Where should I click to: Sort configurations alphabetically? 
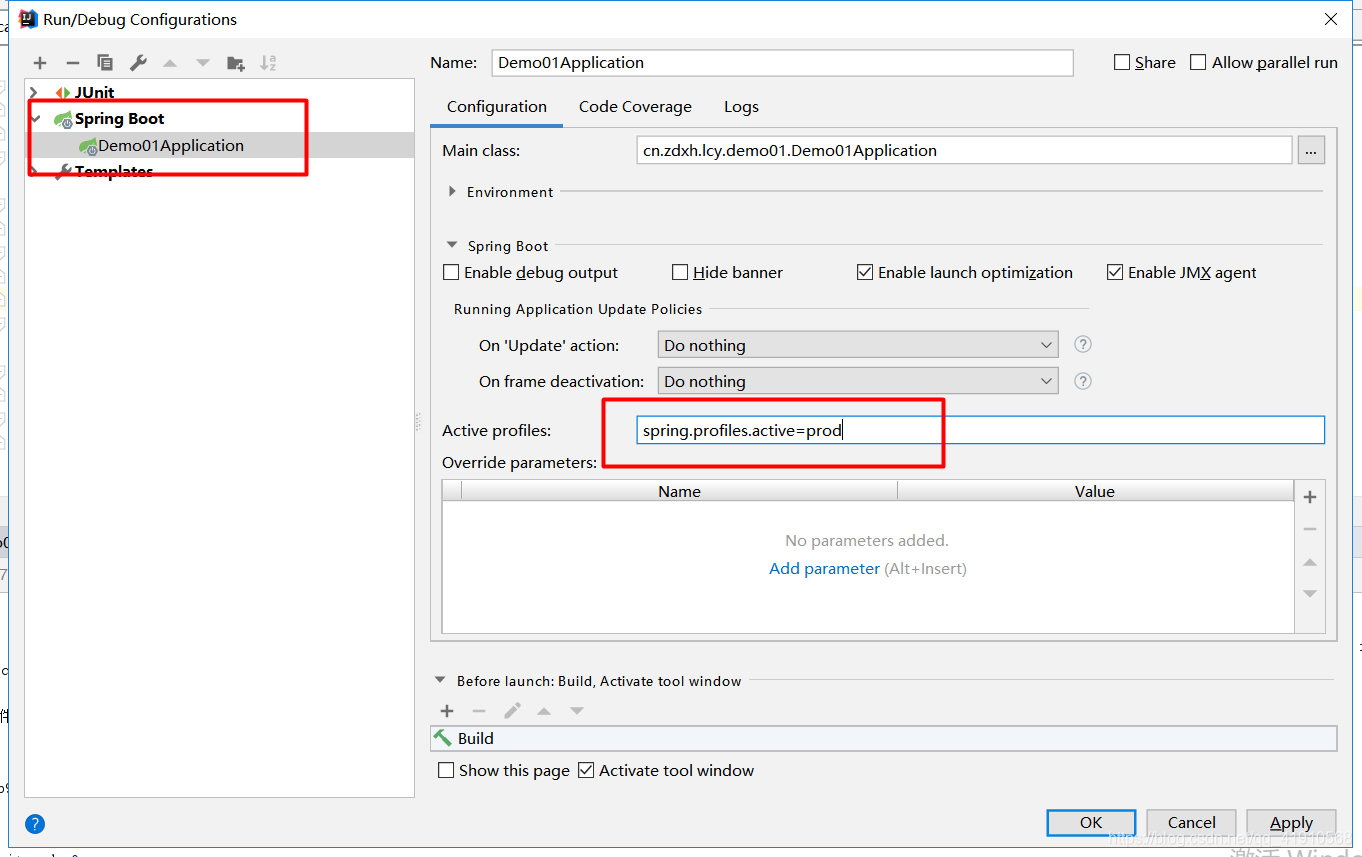(268, 63)
